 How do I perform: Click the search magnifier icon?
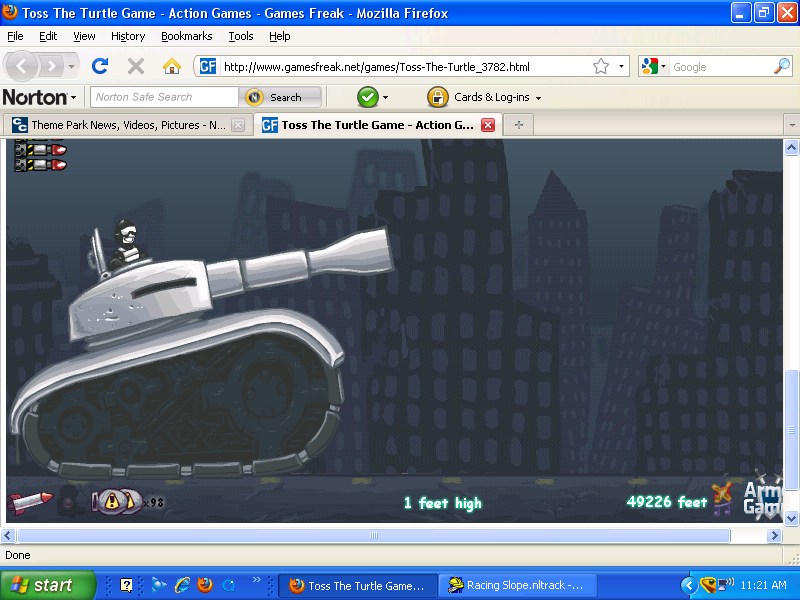(x=782, y=66)
